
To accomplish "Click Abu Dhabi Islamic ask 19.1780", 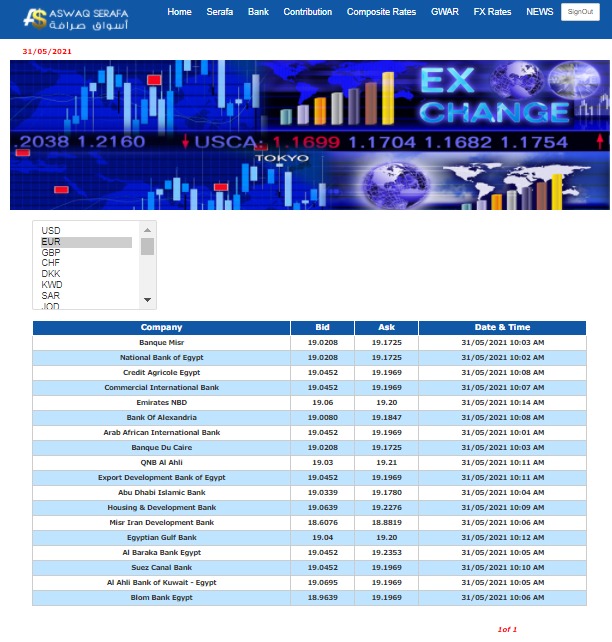I will (386, 493).
